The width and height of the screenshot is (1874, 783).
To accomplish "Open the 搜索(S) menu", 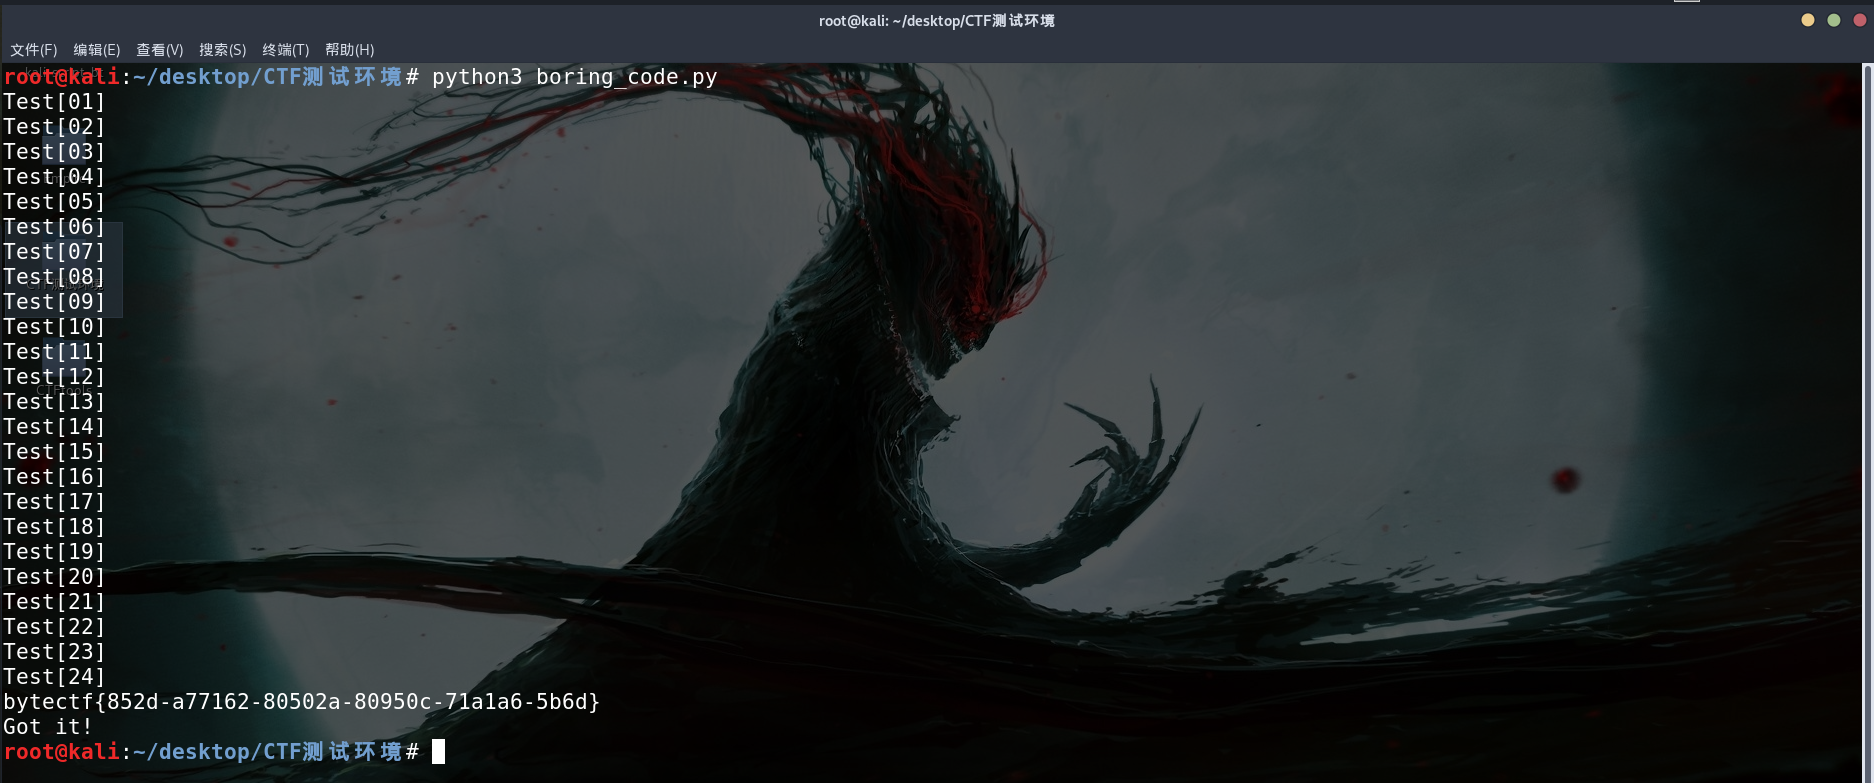I will click(223, 50).
